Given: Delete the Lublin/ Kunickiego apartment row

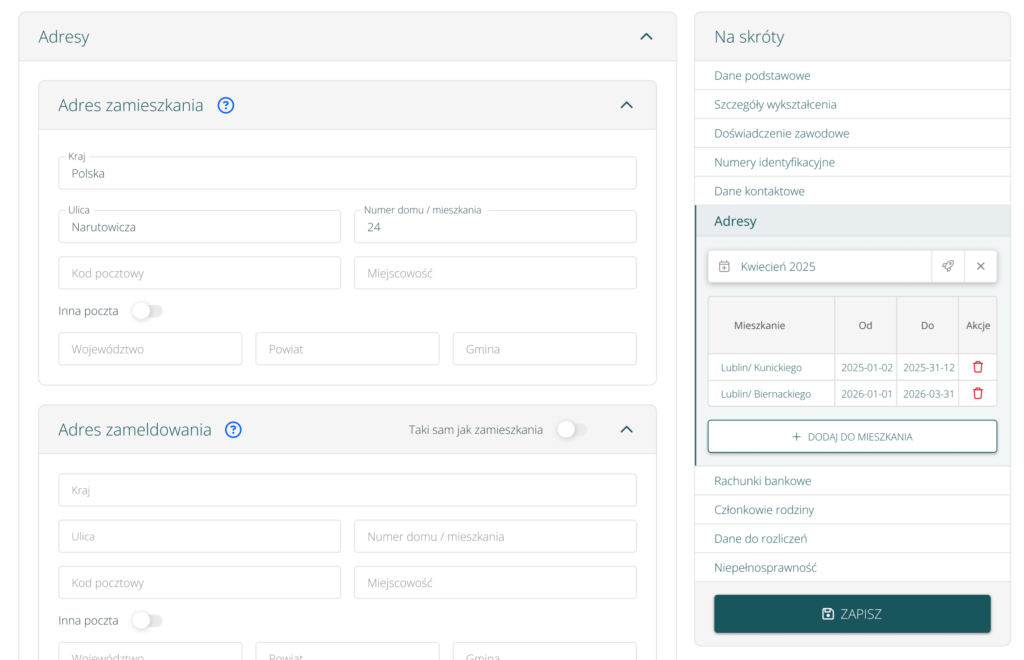Looking at the screenshot, I should tap(977, 367).
